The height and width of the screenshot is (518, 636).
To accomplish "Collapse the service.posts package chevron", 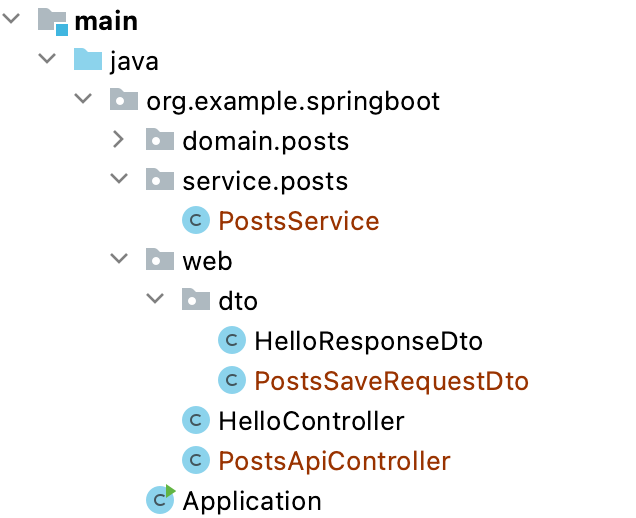I will click(x=119, y=178).
